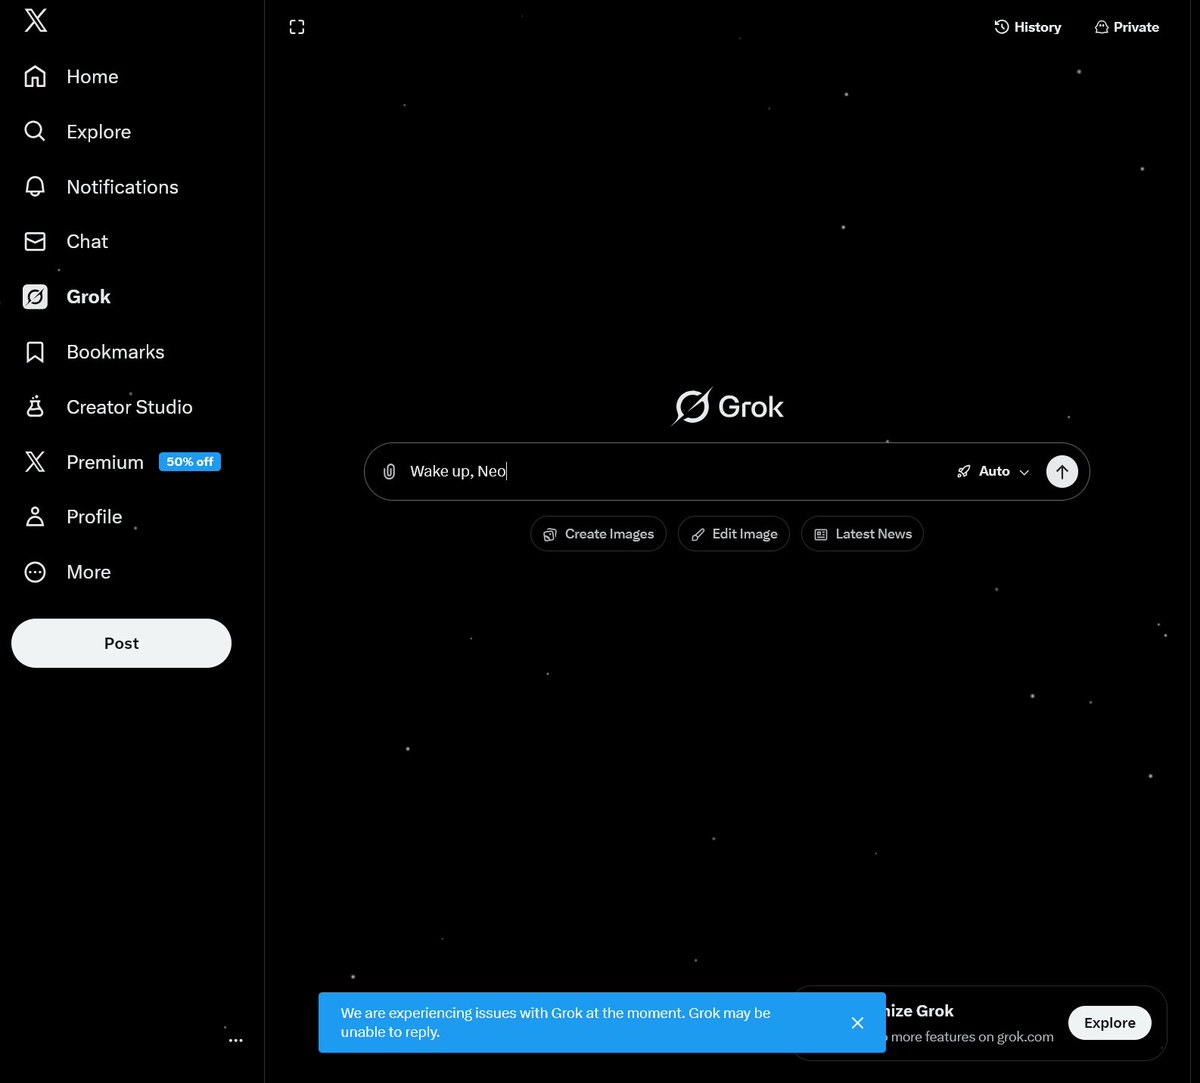Click the Grok issues warning message text

555,1022
